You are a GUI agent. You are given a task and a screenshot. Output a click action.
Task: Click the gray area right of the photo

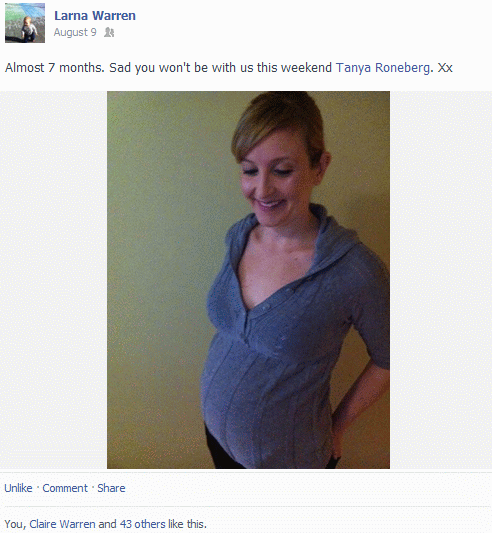(x=441, y=280)
